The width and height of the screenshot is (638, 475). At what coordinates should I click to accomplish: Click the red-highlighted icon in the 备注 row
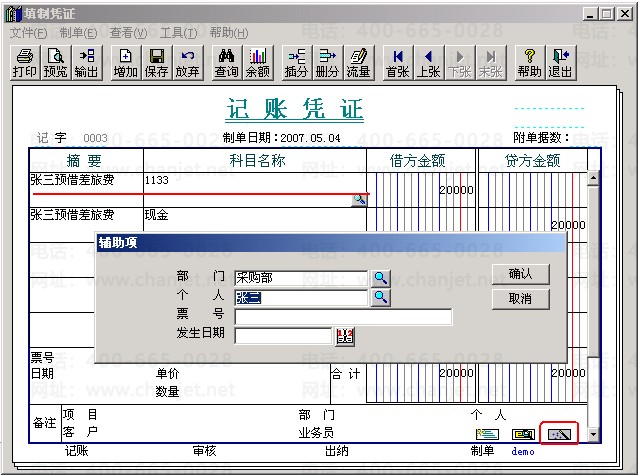(x=559, y=434)
